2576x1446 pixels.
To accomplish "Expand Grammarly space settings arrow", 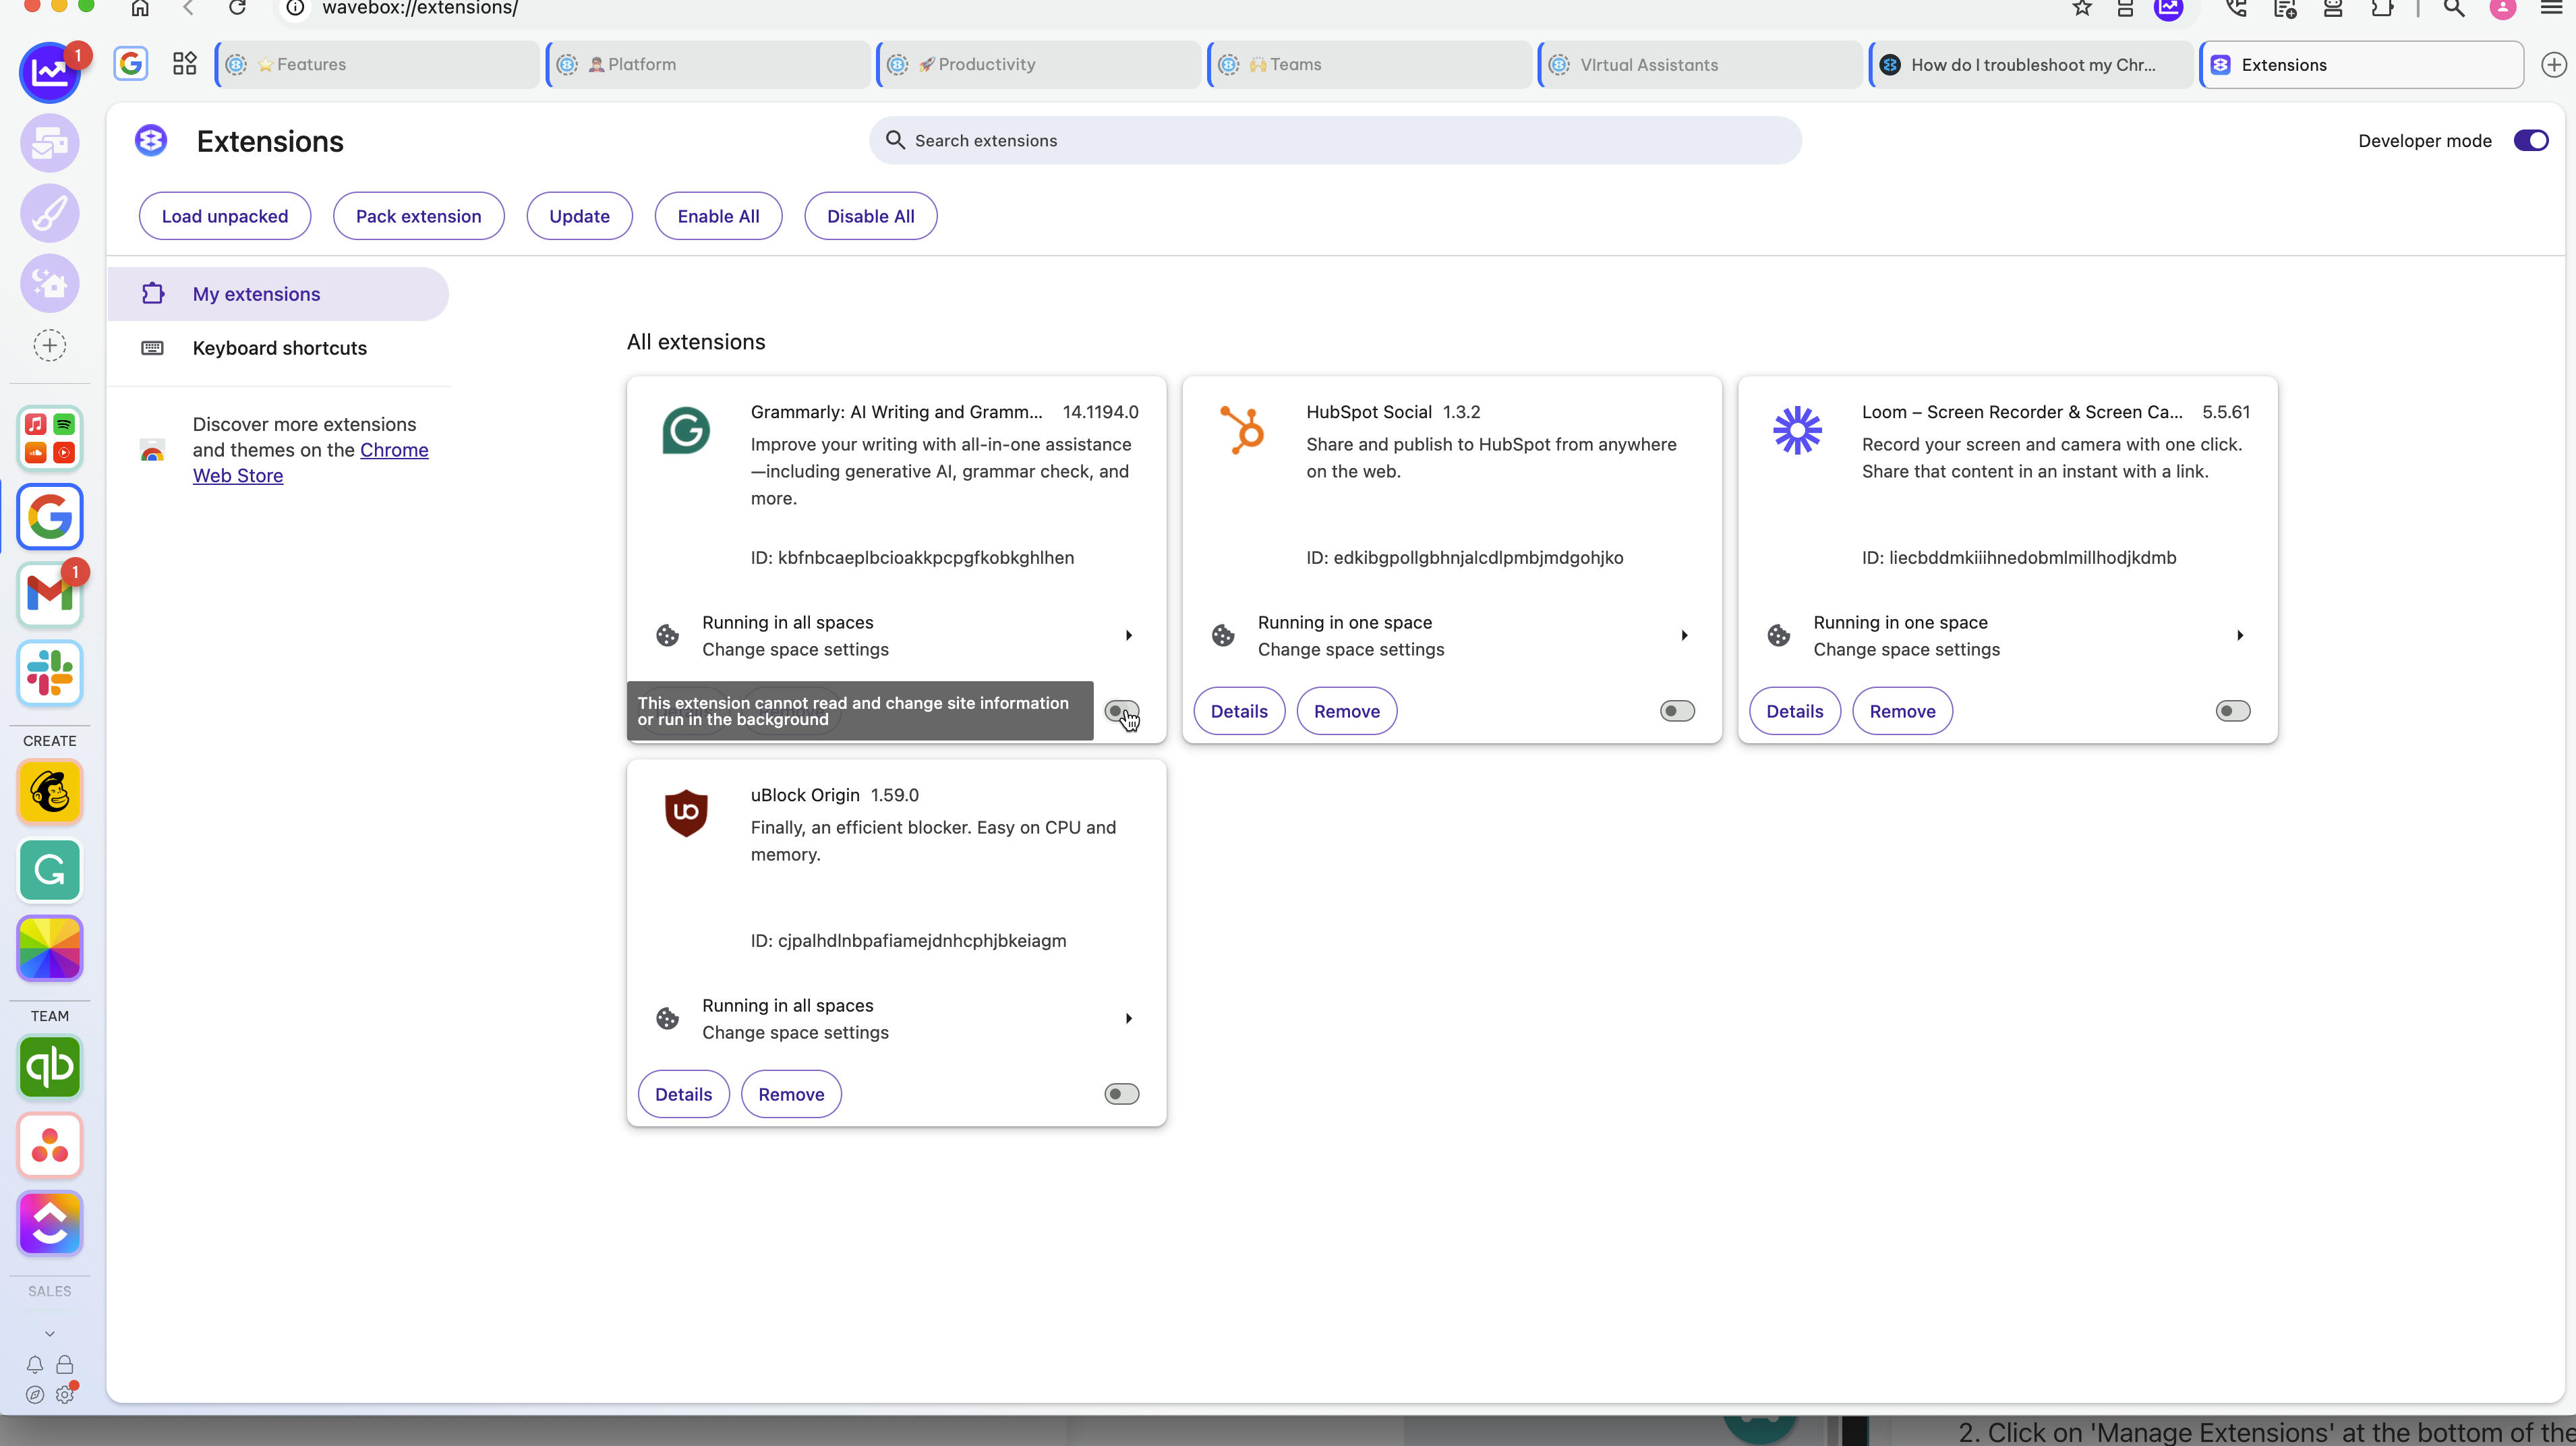I will pos(1128,635).
